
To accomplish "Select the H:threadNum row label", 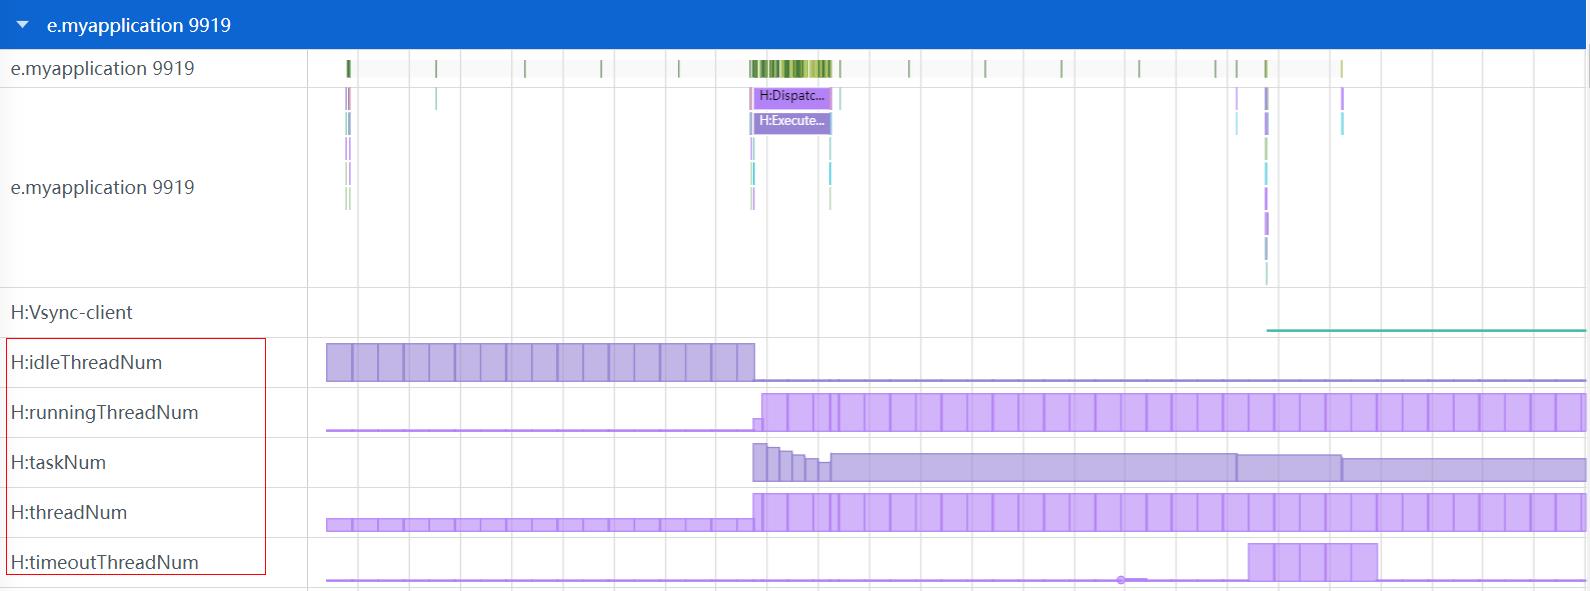I will pyautogui.click(x=68, y=513).
